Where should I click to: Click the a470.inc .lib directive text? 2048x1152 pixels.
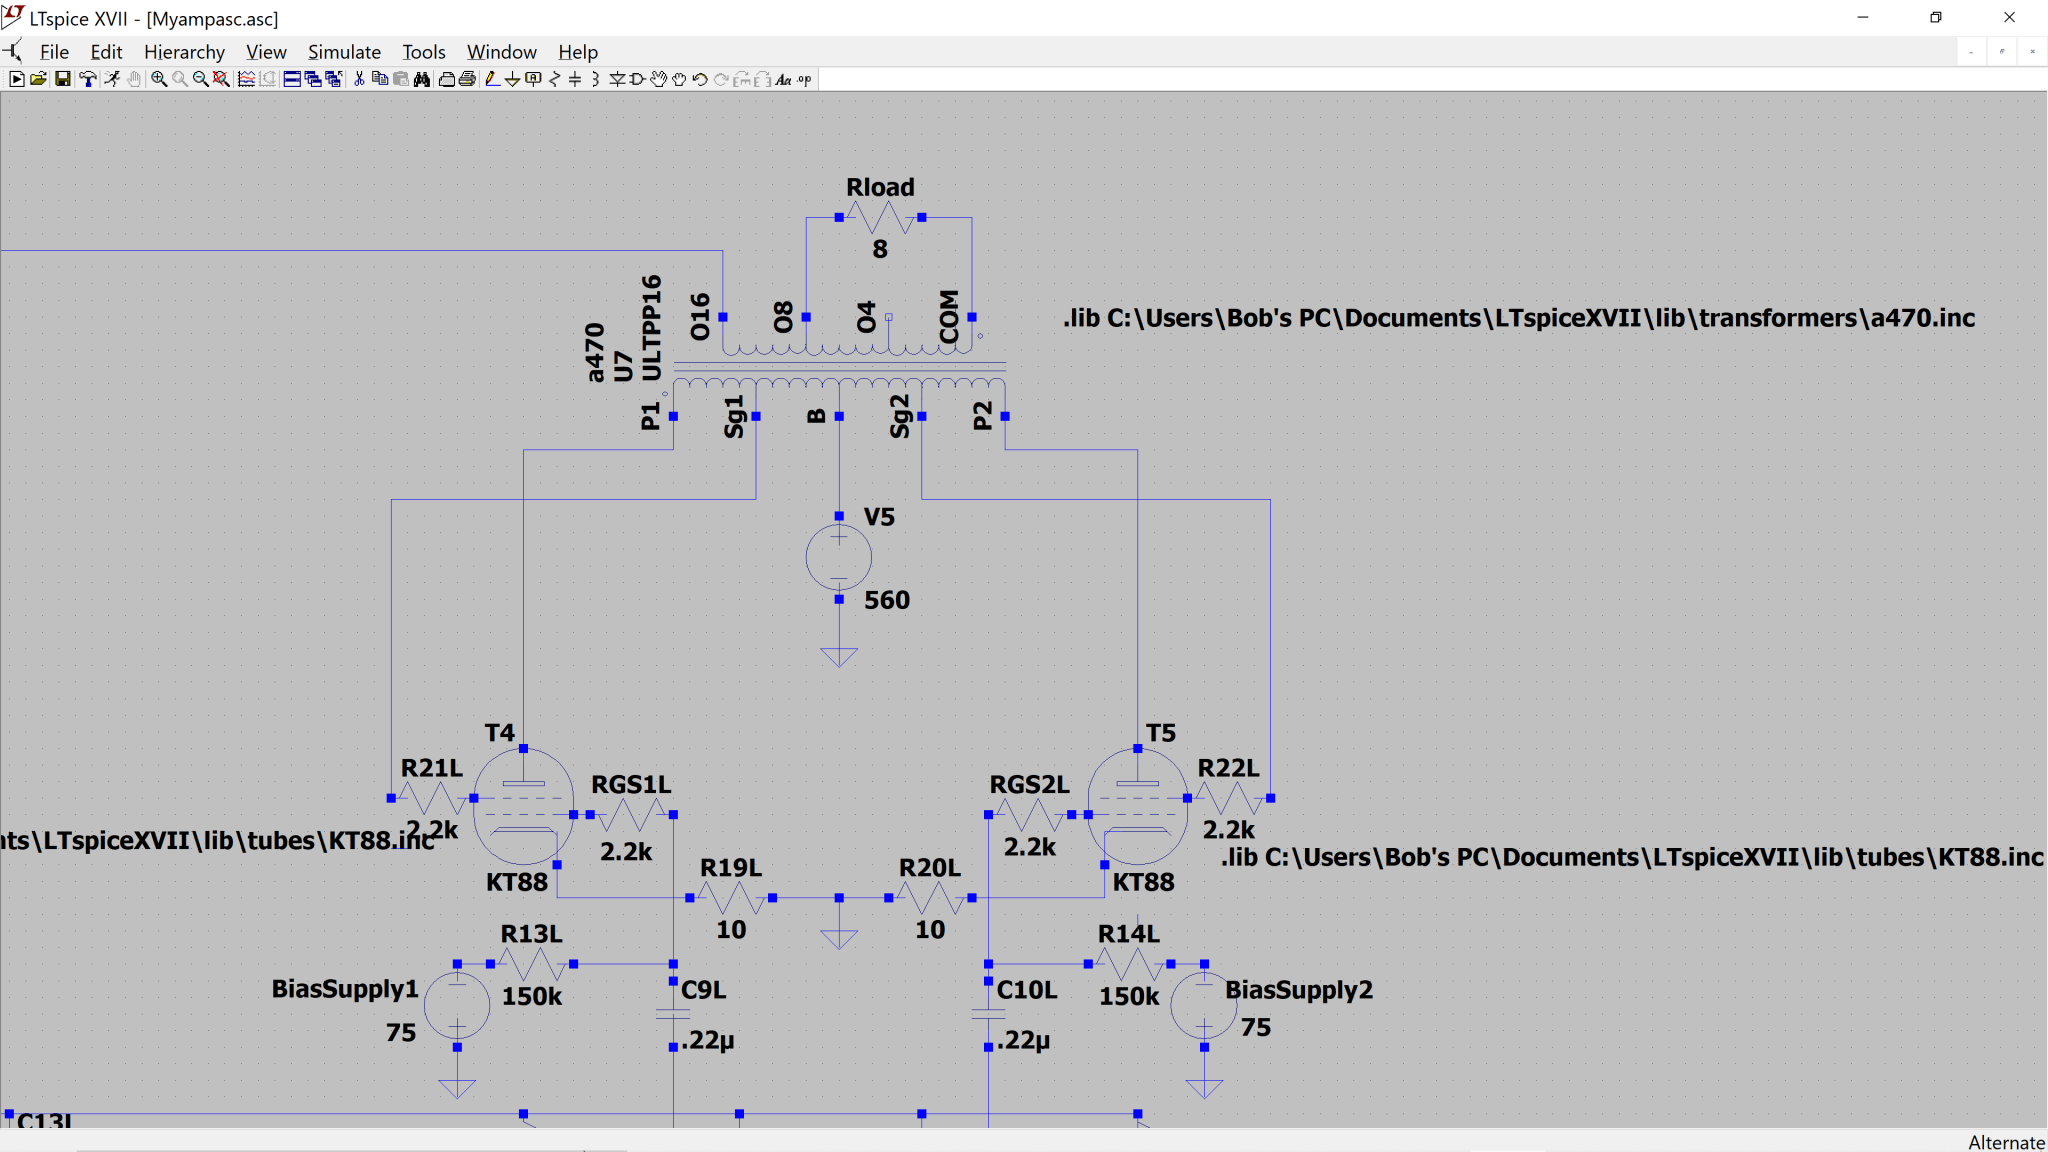[x=1519, y=318]
